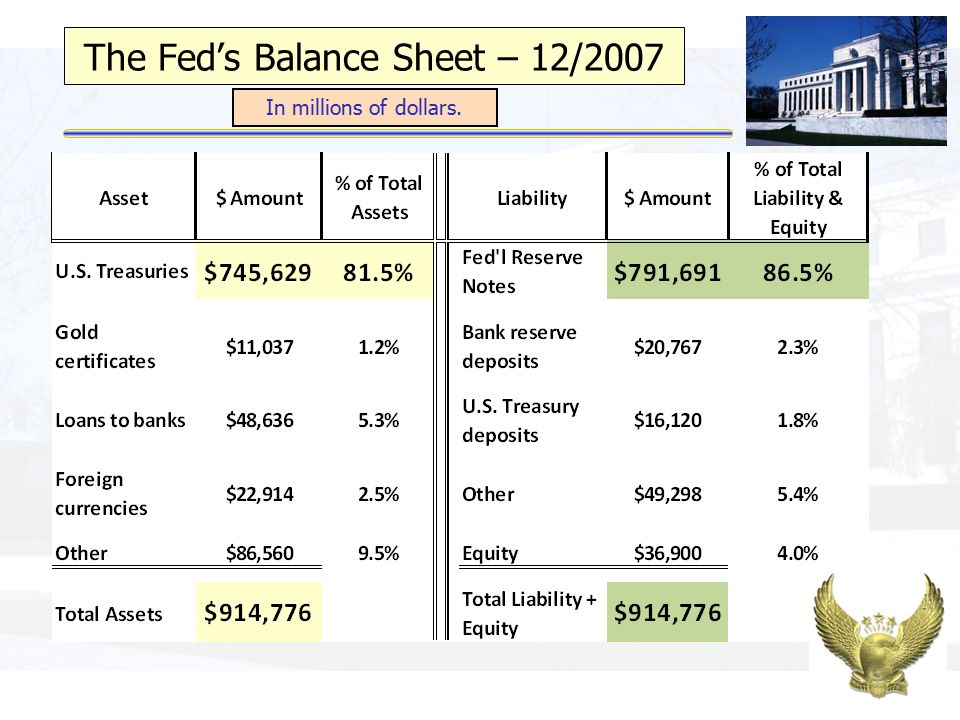
Task: Select the U.S. Treasuries amount $745,629
Action: 258,271
